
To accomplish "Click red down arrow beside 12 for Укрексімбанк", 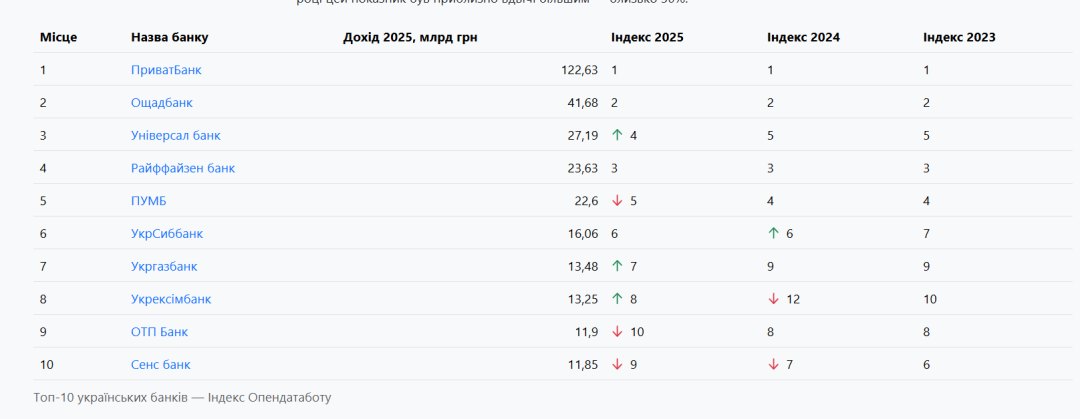I will 773,299.
